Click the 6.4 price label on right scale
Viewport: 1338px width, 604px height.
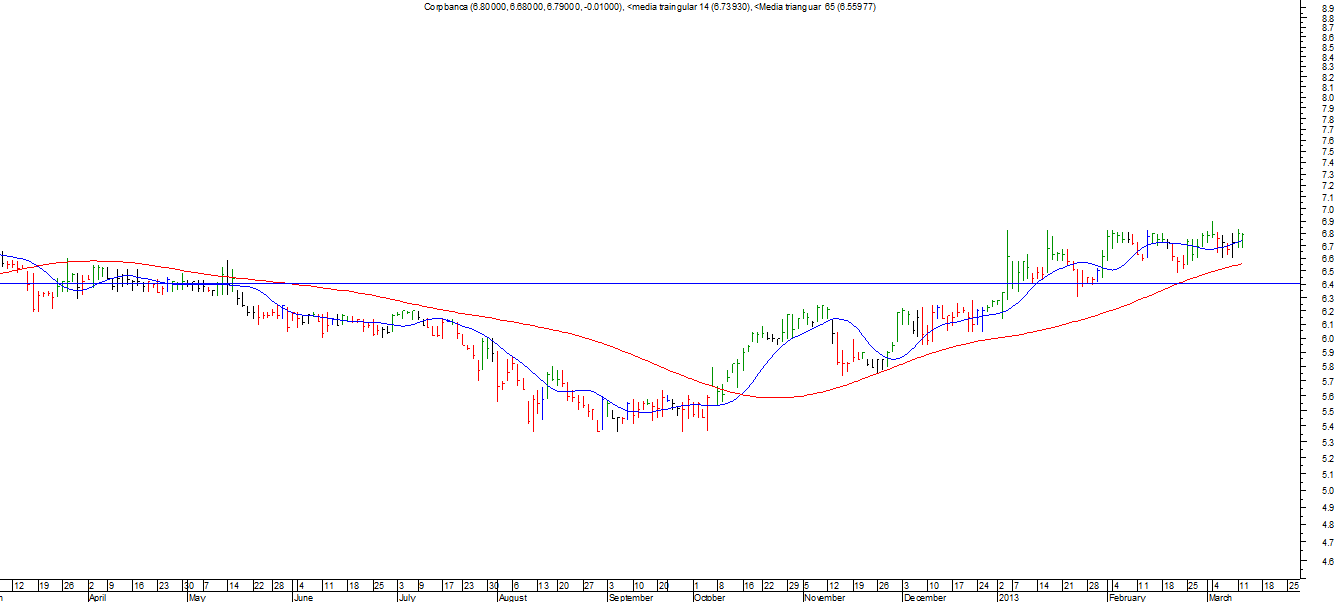1329,285
